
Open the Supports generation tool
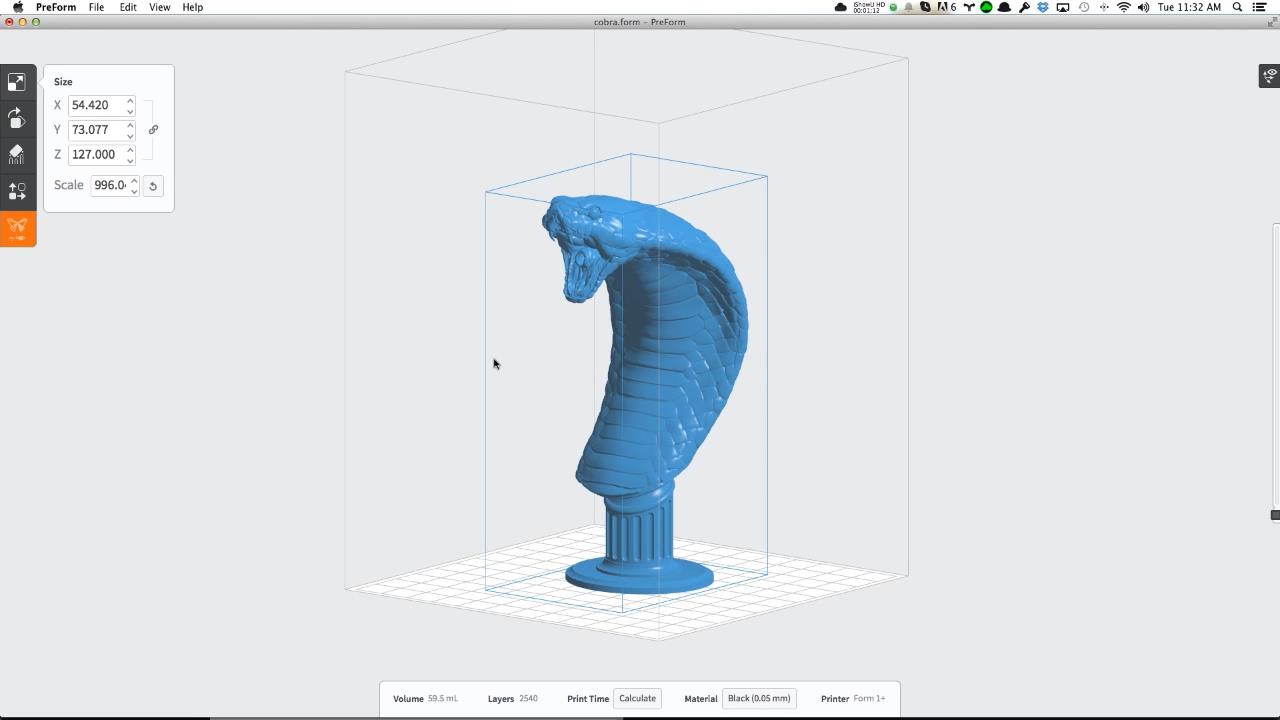[x=17, y=154]
